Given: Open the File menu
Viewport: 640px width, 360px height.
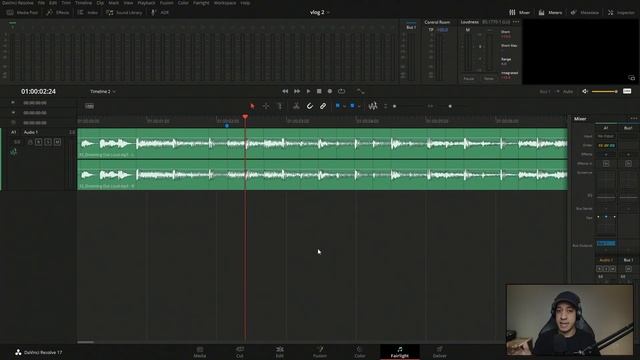Looking at the screenshot, I should point(41,3).
